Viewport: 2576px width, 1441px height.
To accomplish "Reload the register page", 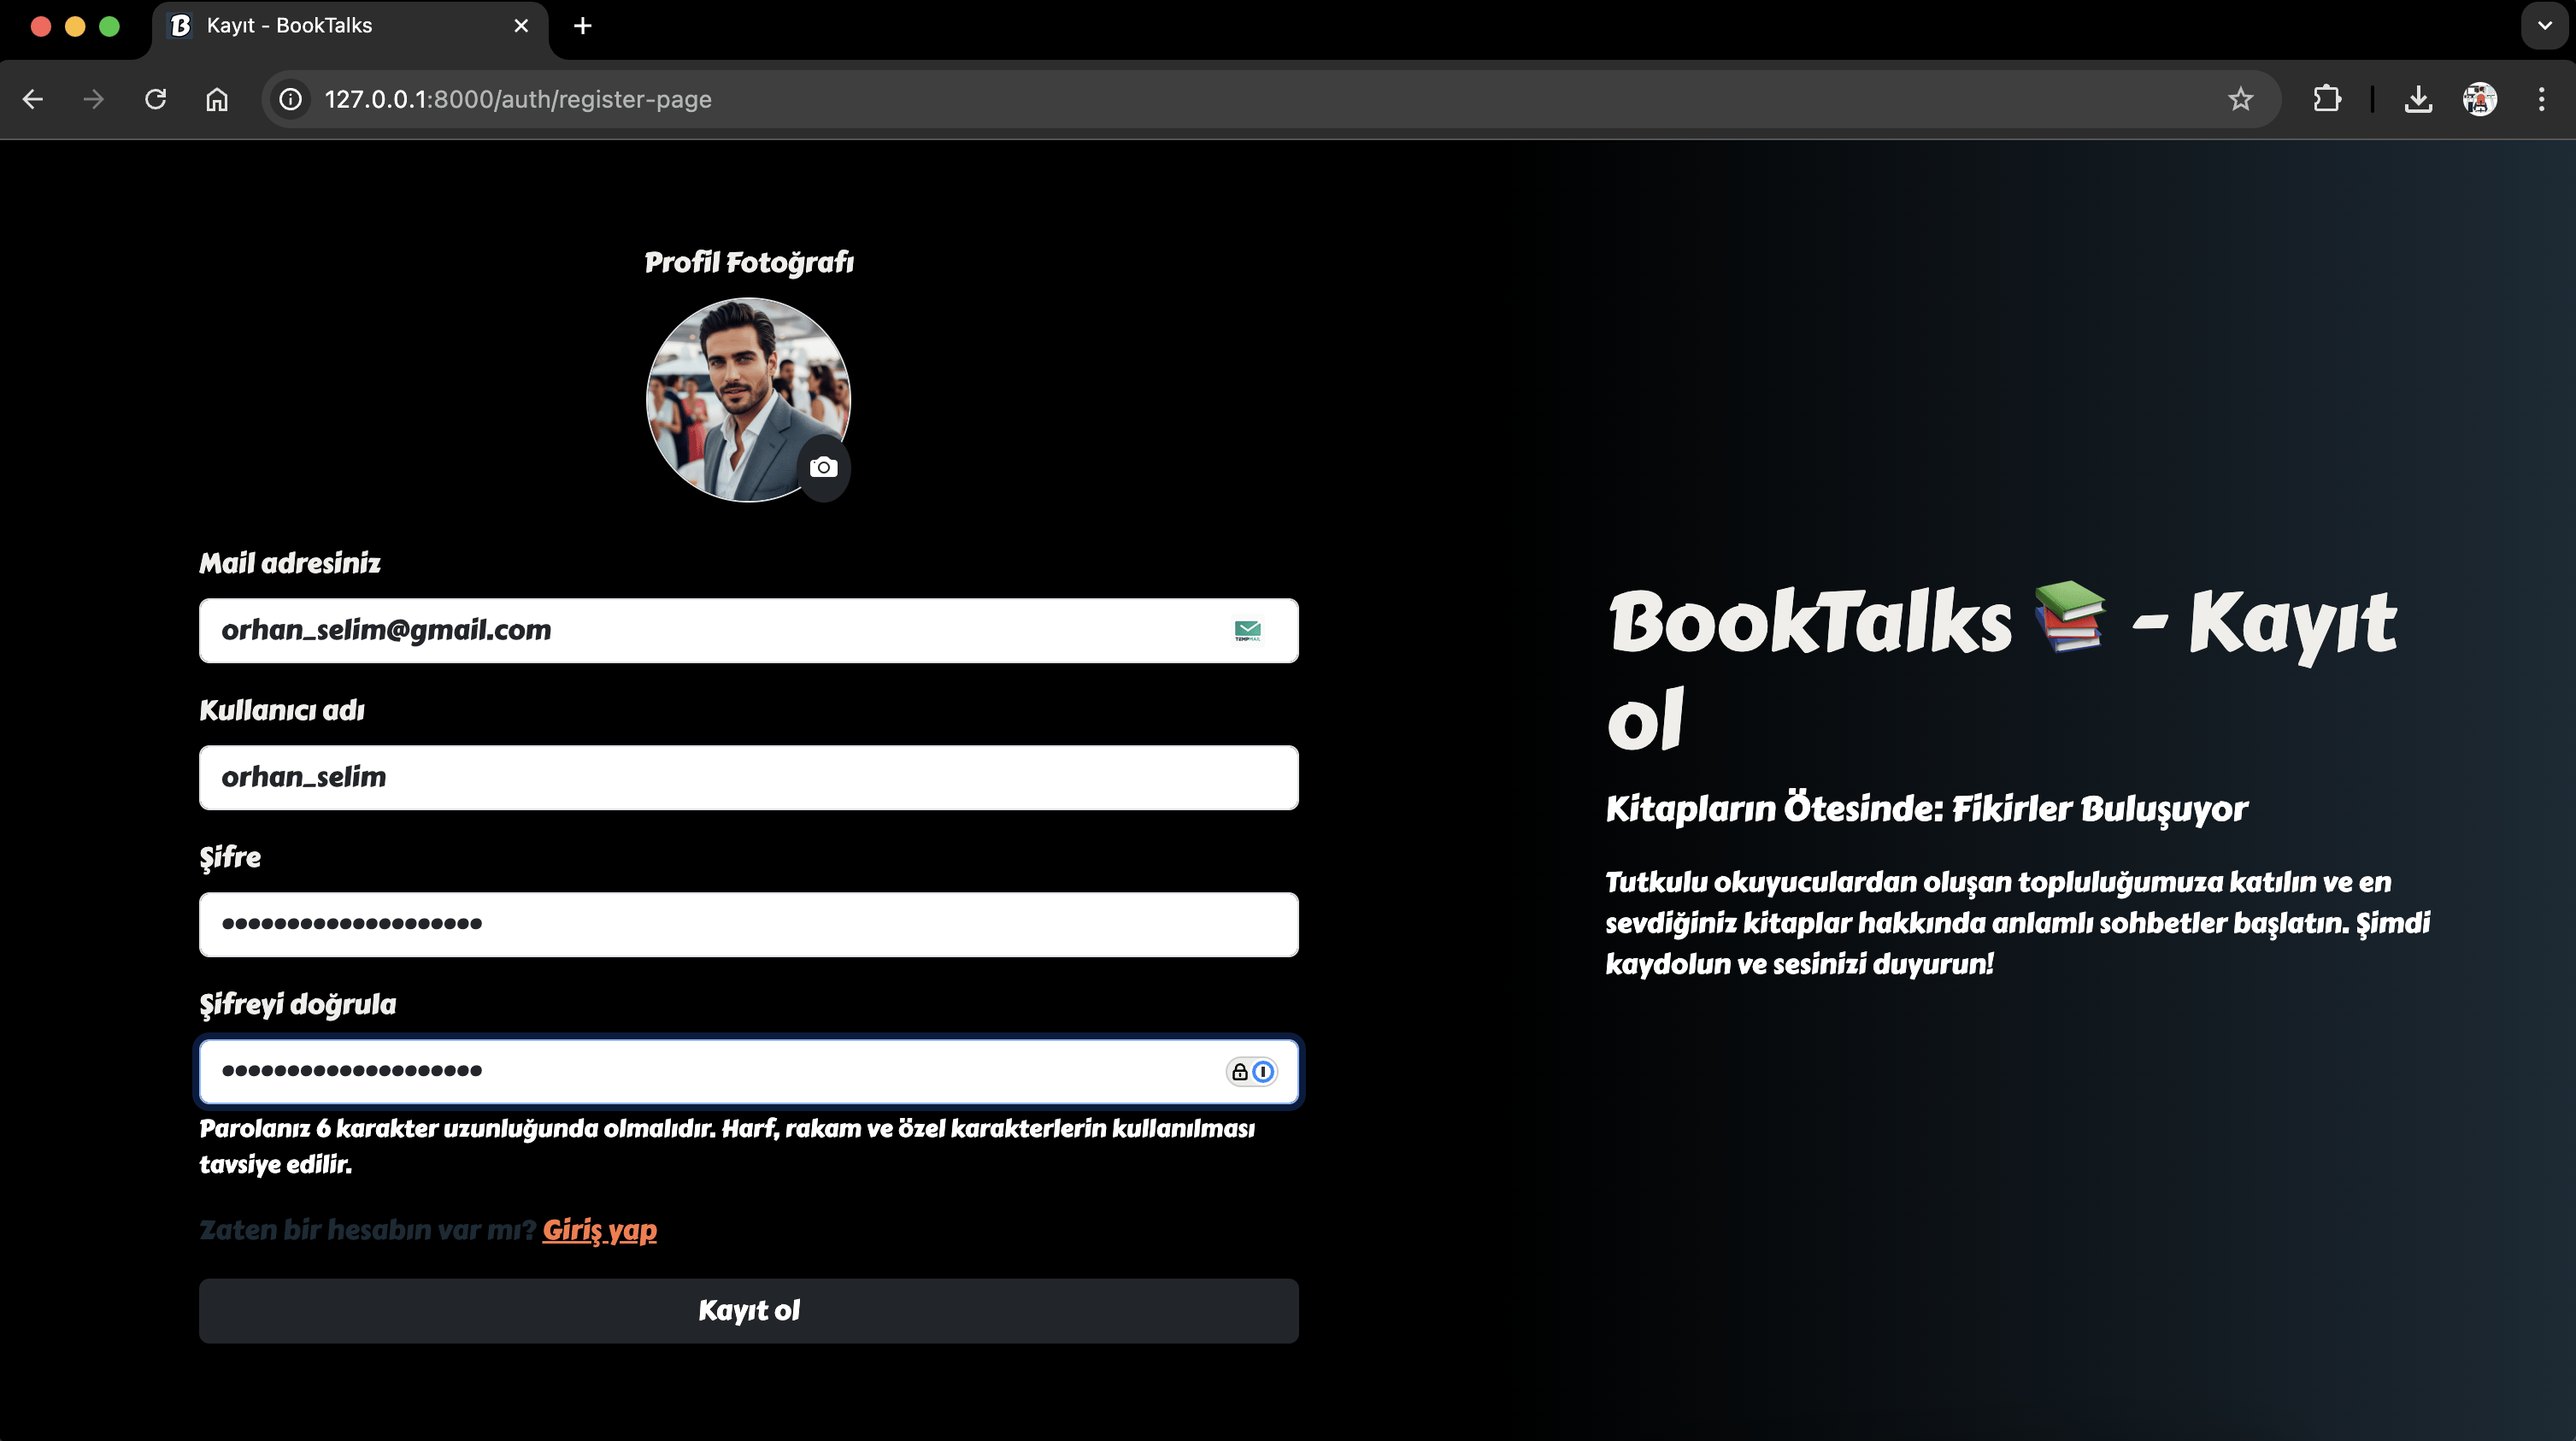I will tap(155, 99).
